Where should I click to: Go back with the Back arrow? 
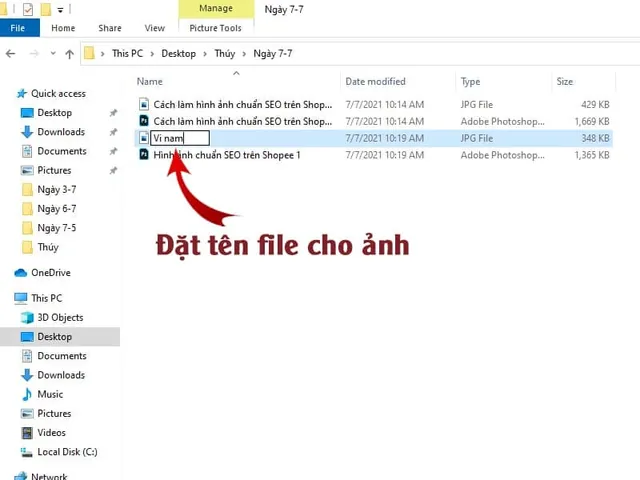(x=11, y=53)
